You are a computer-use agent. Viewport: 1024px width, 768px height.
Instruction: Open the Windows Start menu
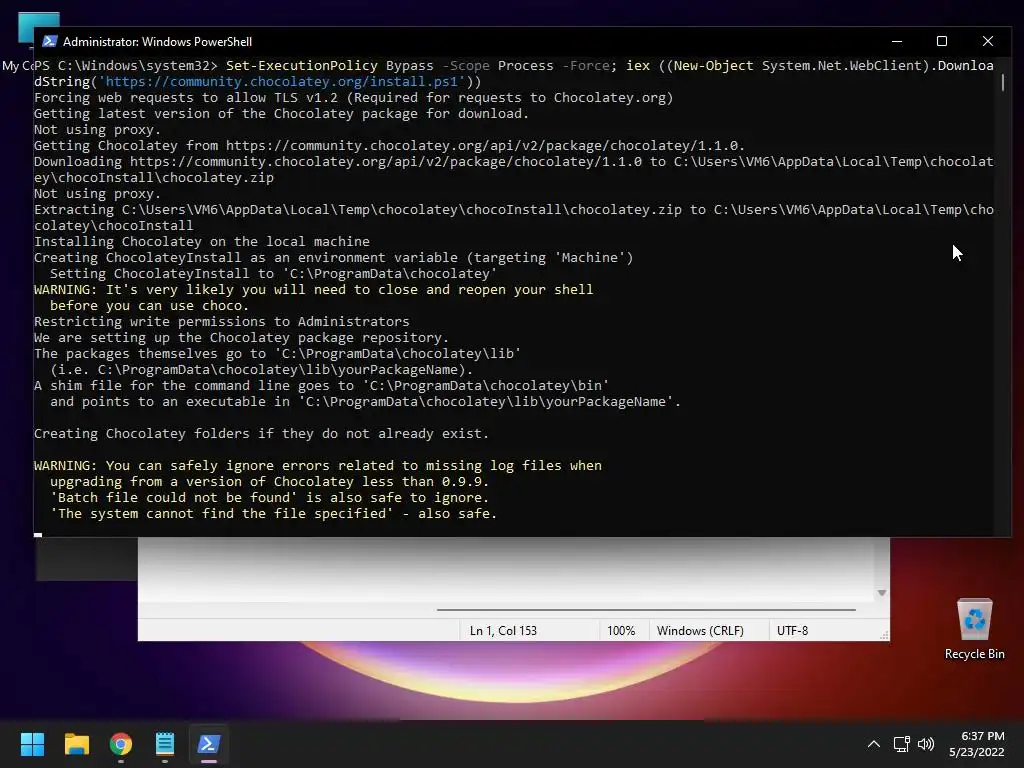[x=32, y=744]
